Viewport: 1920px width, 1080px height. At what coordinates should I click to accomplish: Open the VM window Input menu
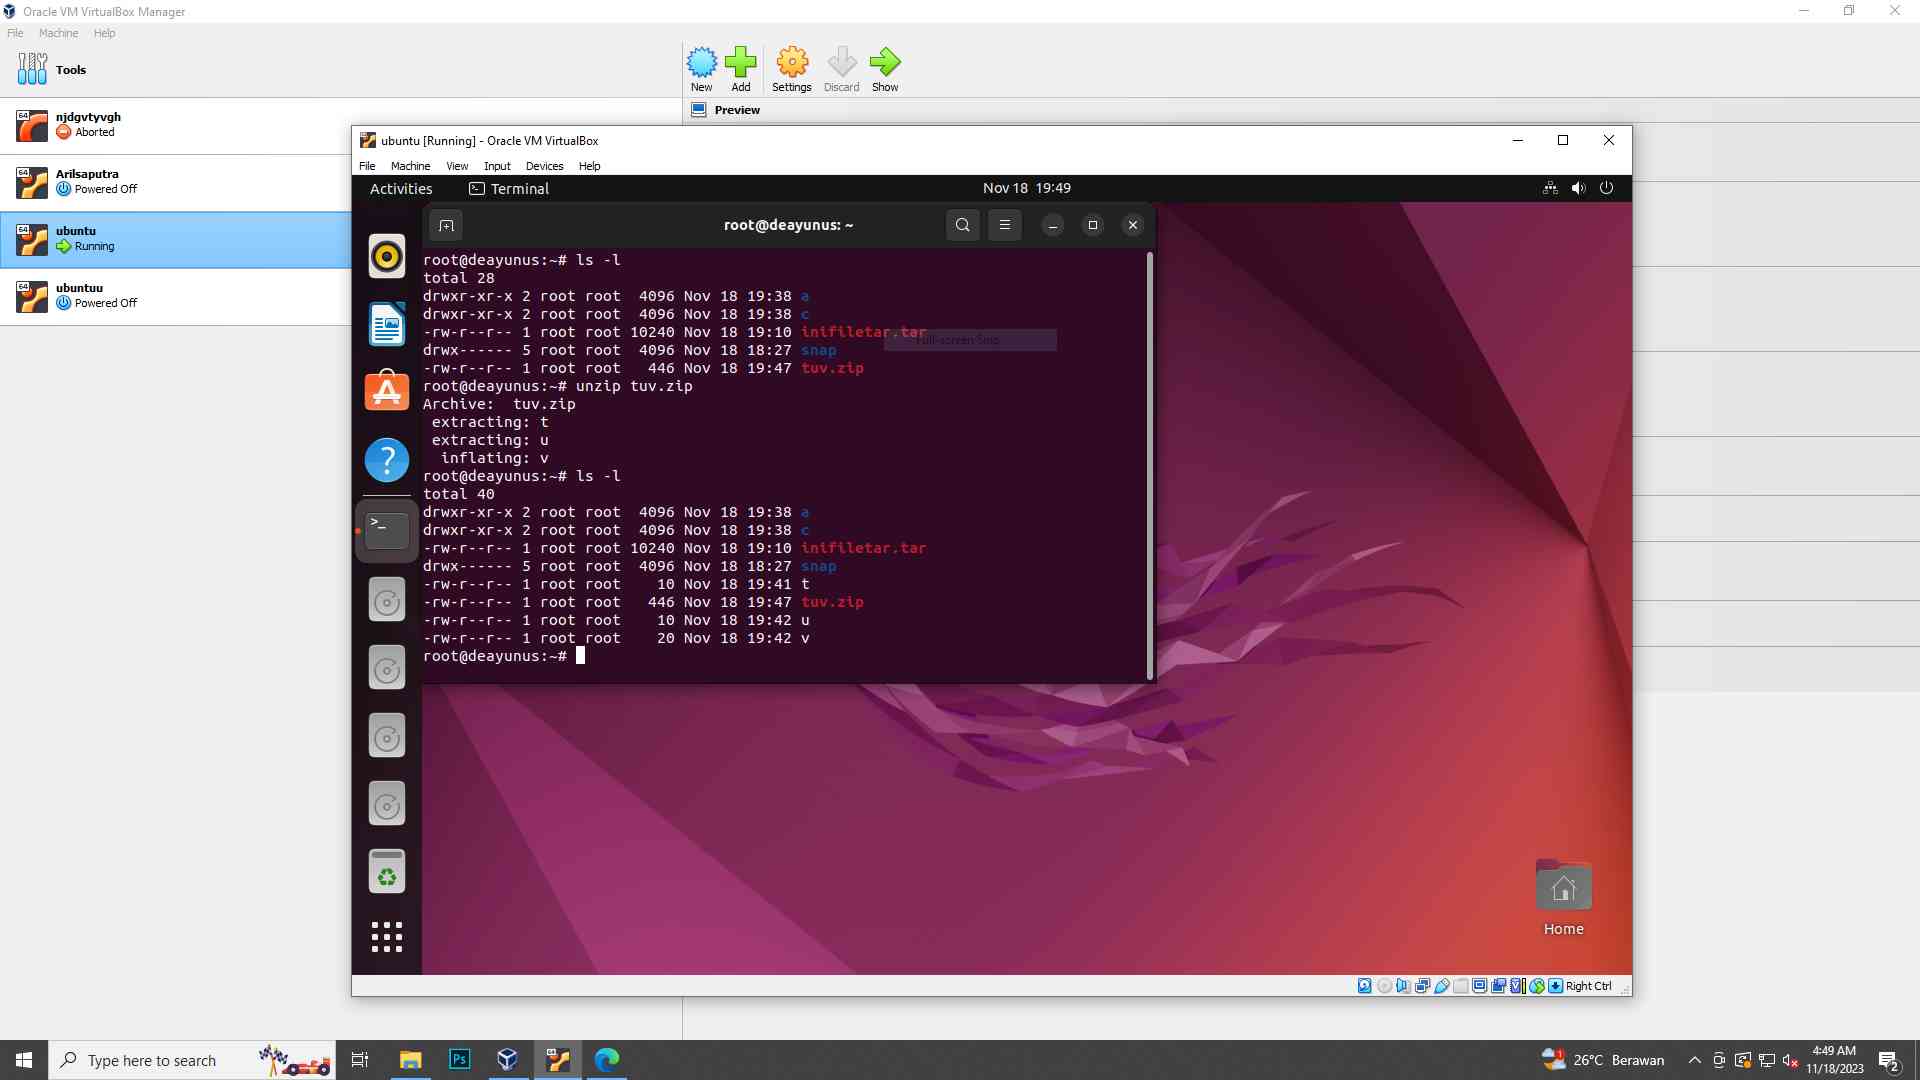(x=497, y=166)
